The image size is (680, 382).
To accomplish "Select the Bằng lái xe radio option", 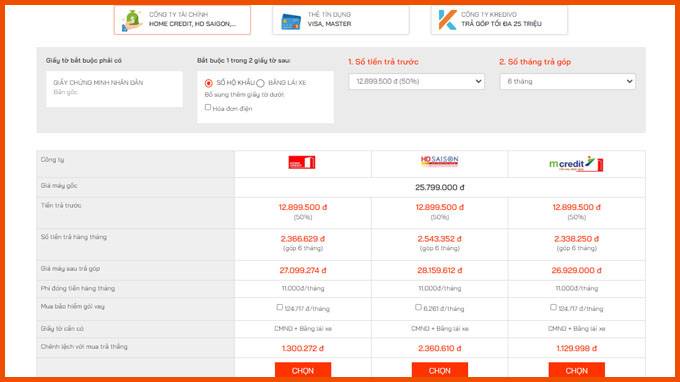I will click(x=260, y=83).
